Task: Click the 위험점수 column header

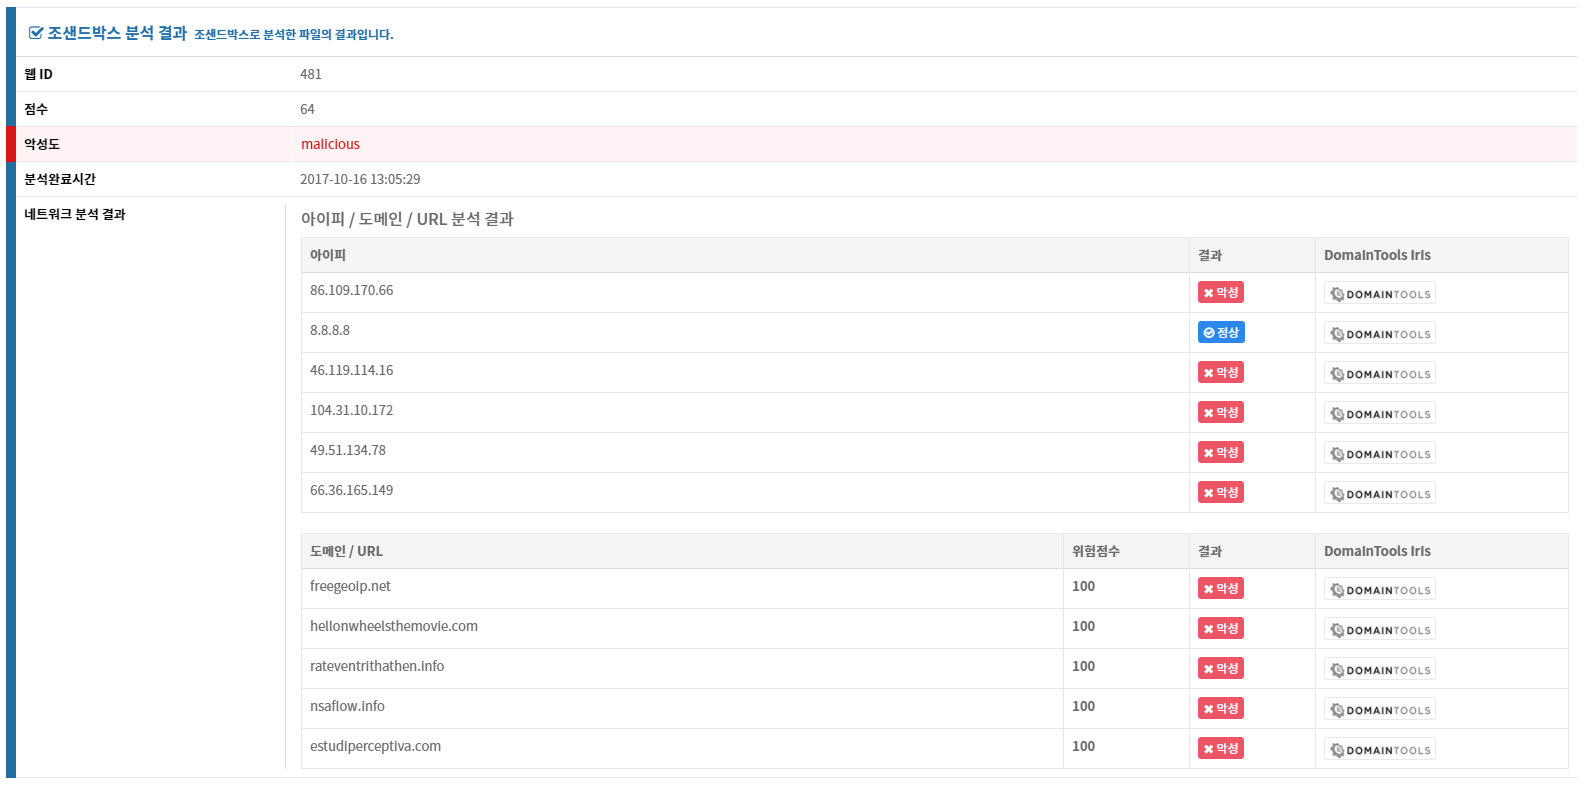Action: coord(1095,551)
